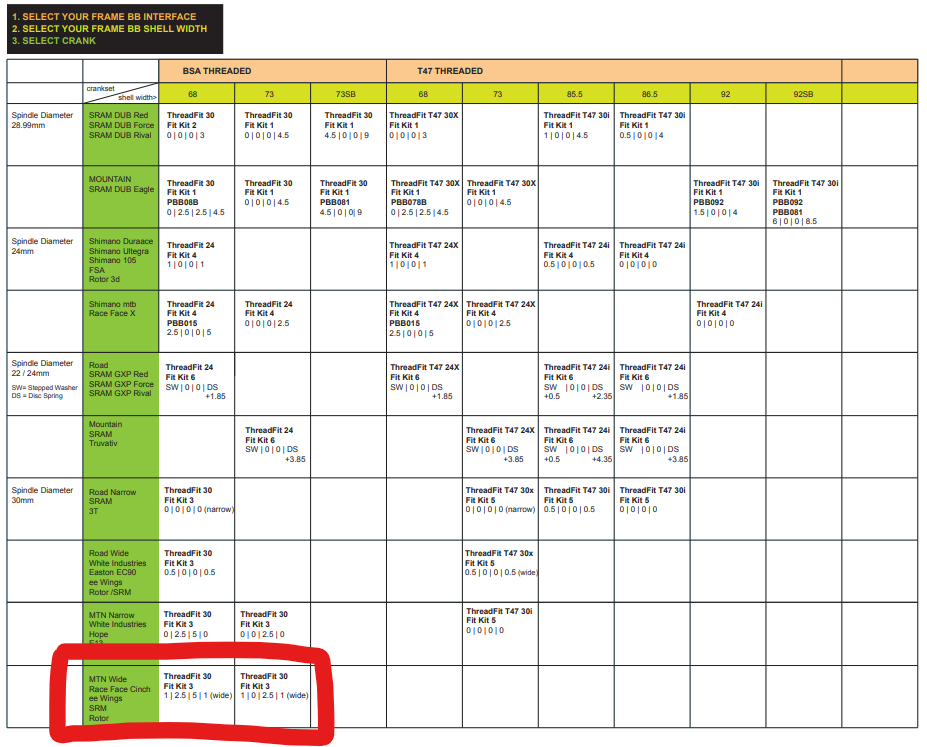The image size is (927, 747).
Task: Click the 86.5 shell width header
Action: point(652,94)
